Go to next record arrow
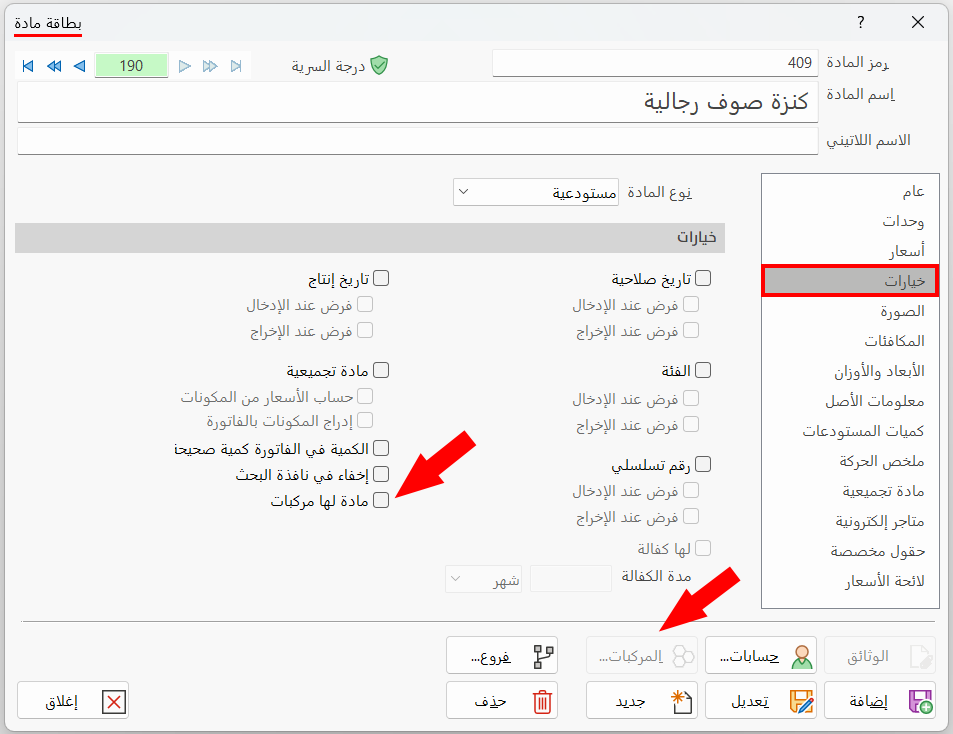The image size is (953, 734). tap(185, 66)
